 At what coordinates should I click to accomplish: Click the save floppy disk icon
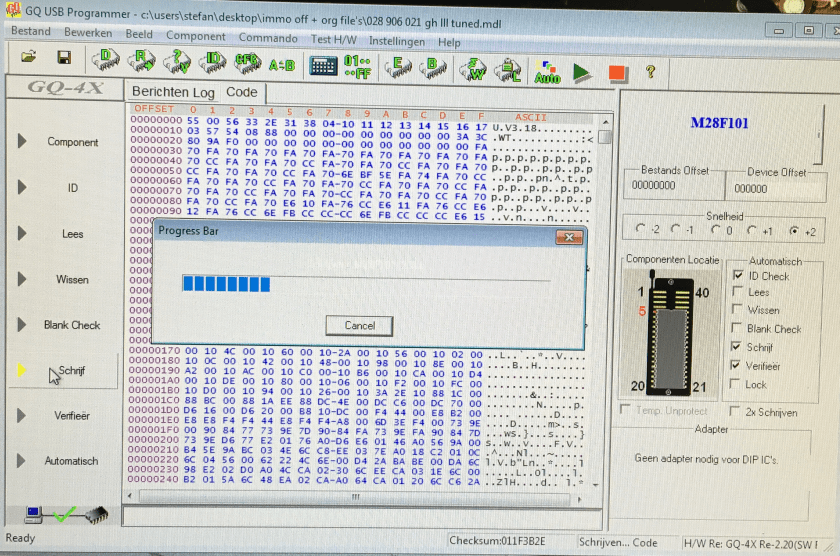[x=63, y=58]
